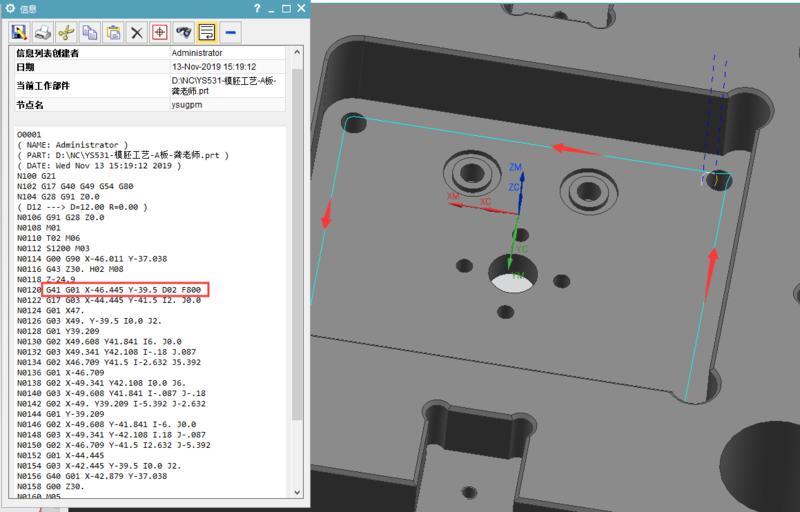Image resolution: width=800 pixels, height=512 pixels.
Task: Click the D12 tool comment line
Action: 82,207
